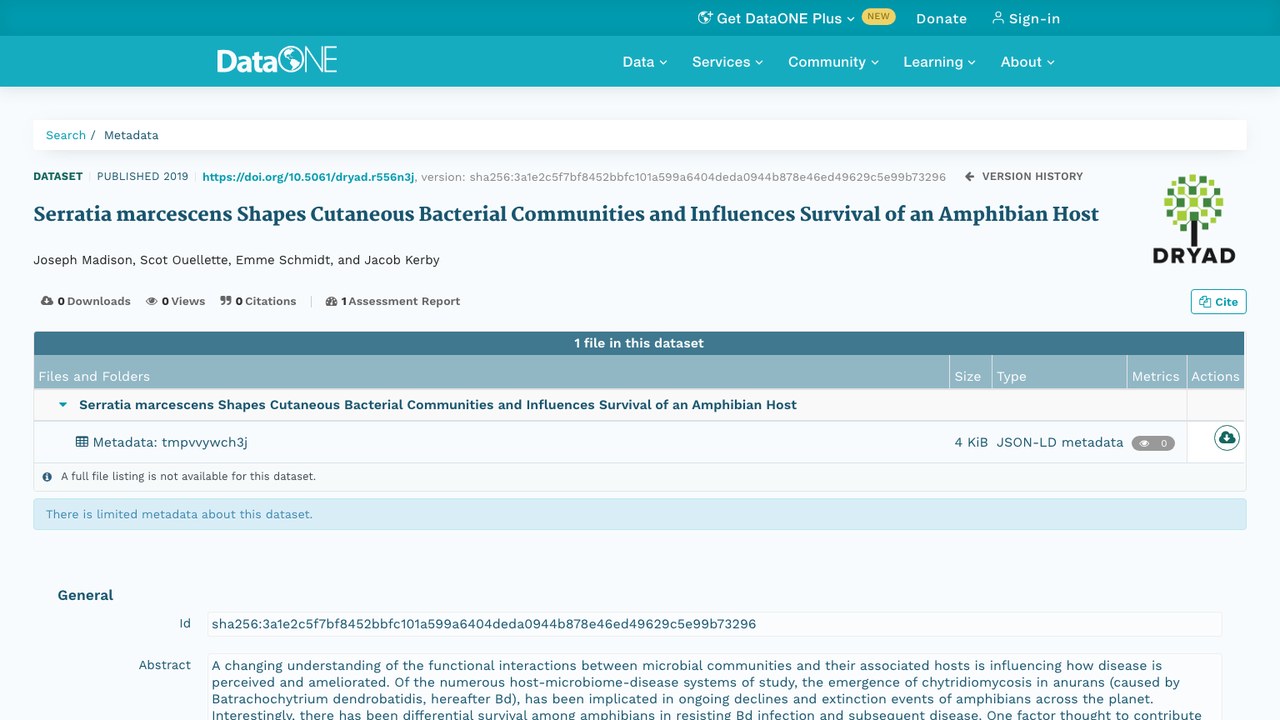
Task: Open Version History
Action: (1024, 176)
